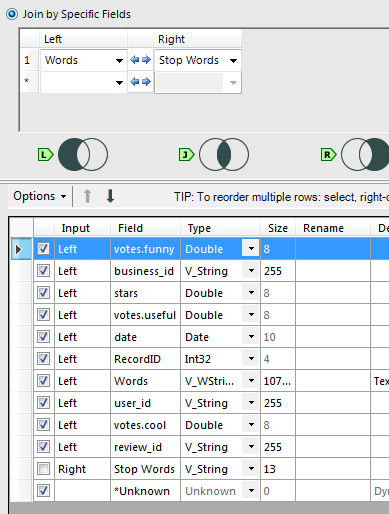Click the Size cell 13 for Stop Words
The height and width of the screenshot is (514, 389).
coord(278,469)
